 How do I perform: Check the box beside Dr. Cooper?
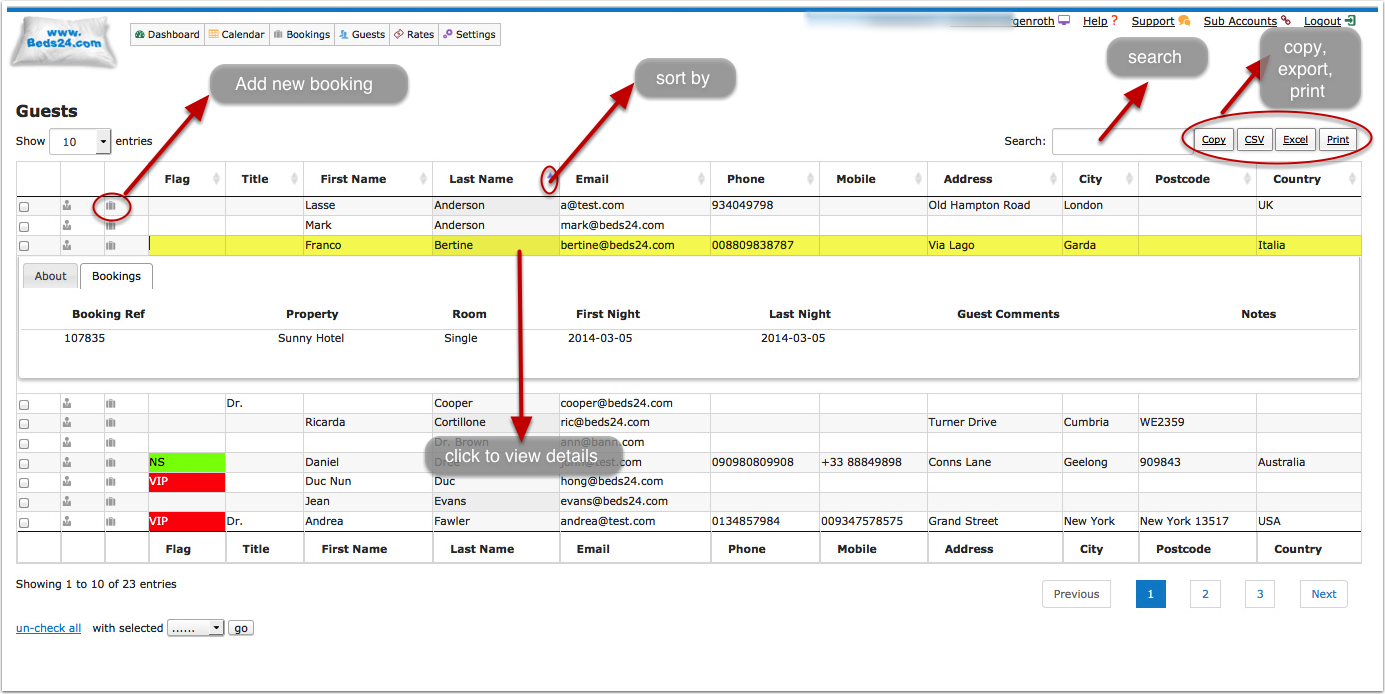[24, 405]
